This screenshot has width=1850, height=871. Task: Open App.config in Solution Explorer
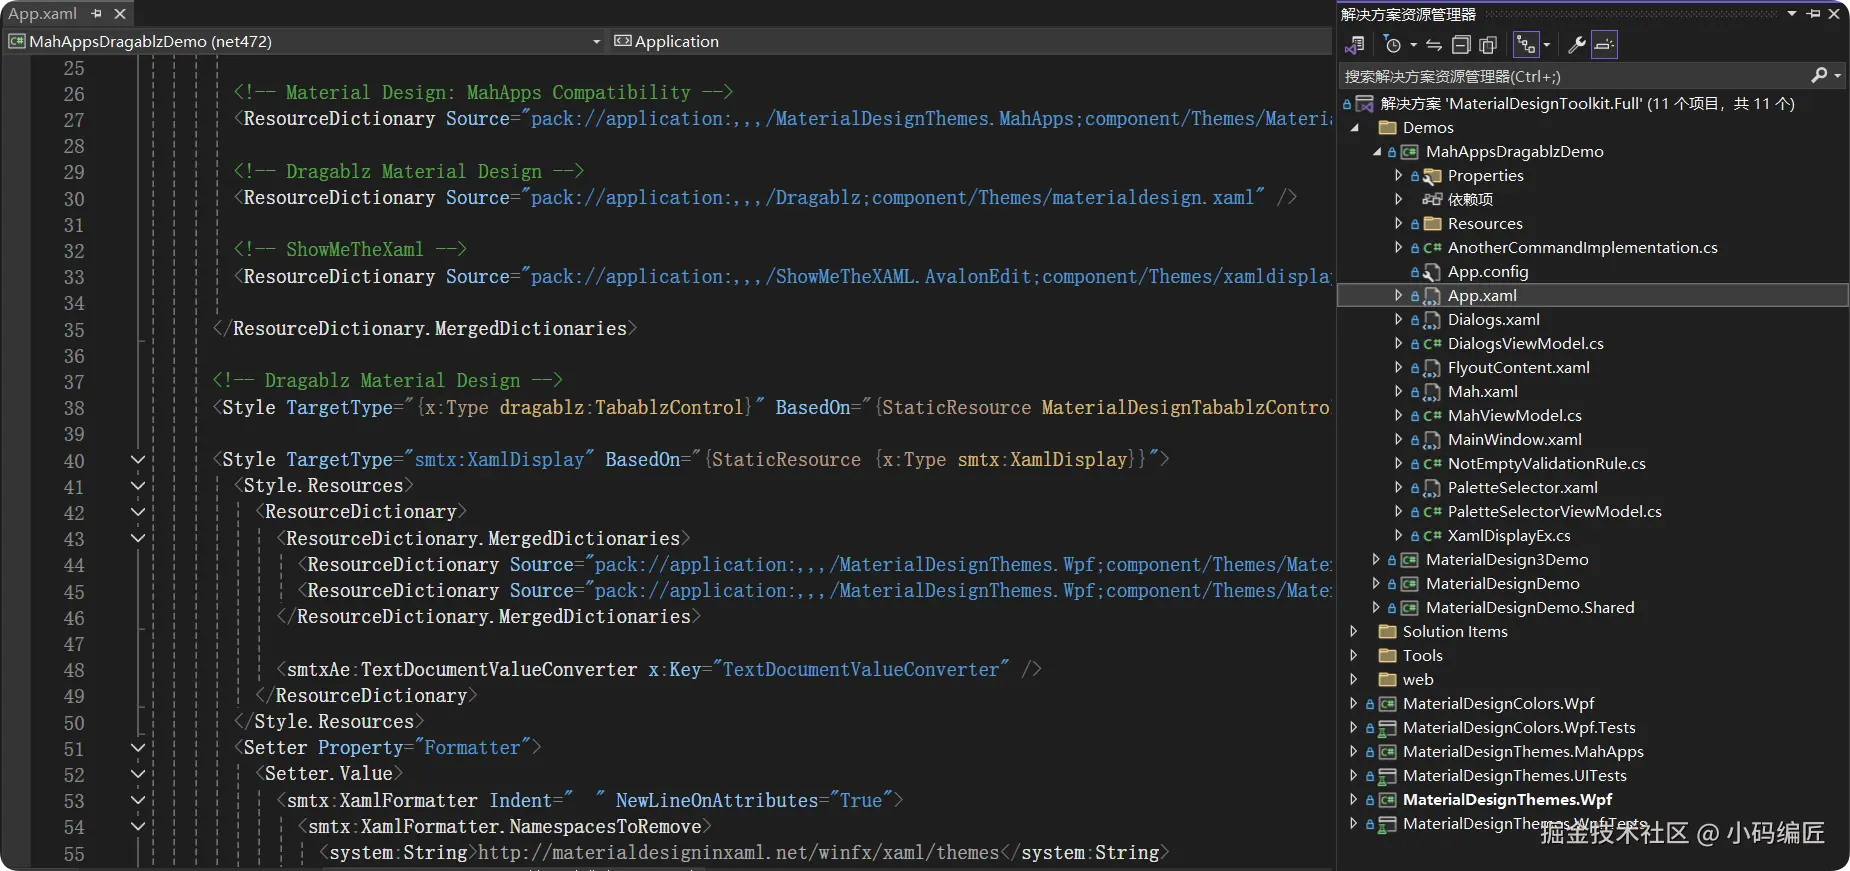click(1488, 272)
